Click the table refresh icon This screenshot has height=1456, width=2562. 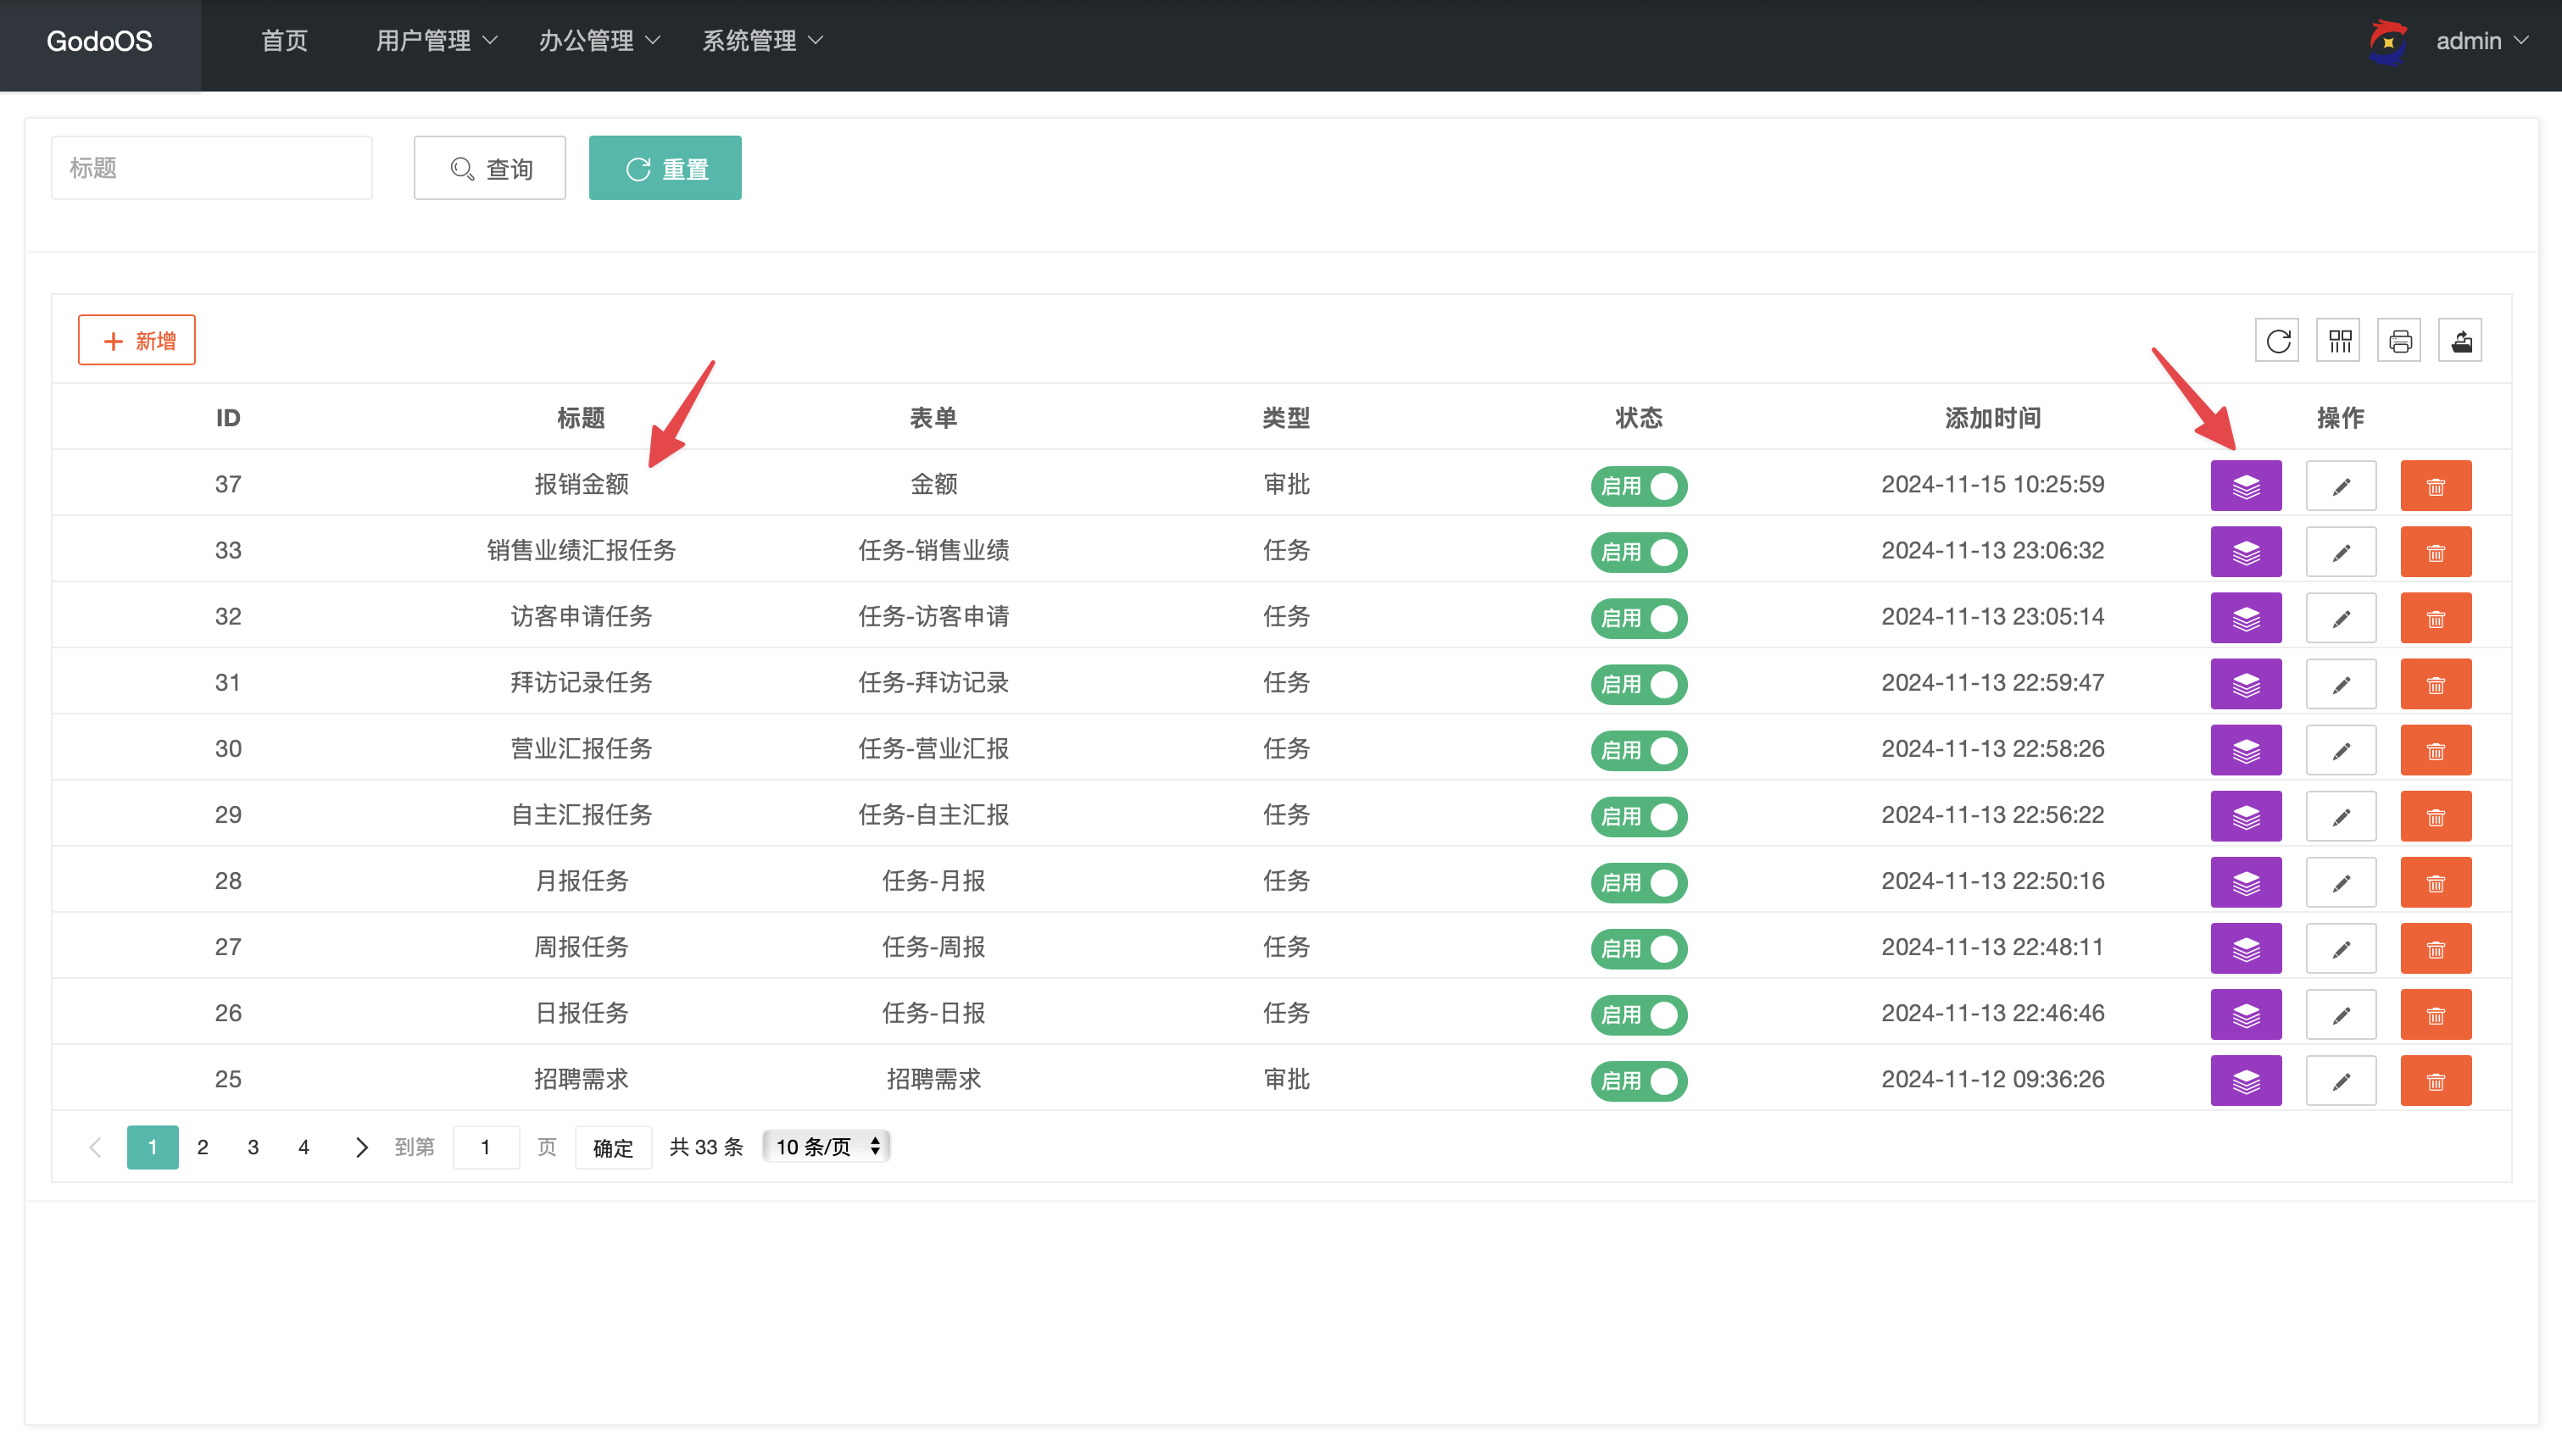2277,341
